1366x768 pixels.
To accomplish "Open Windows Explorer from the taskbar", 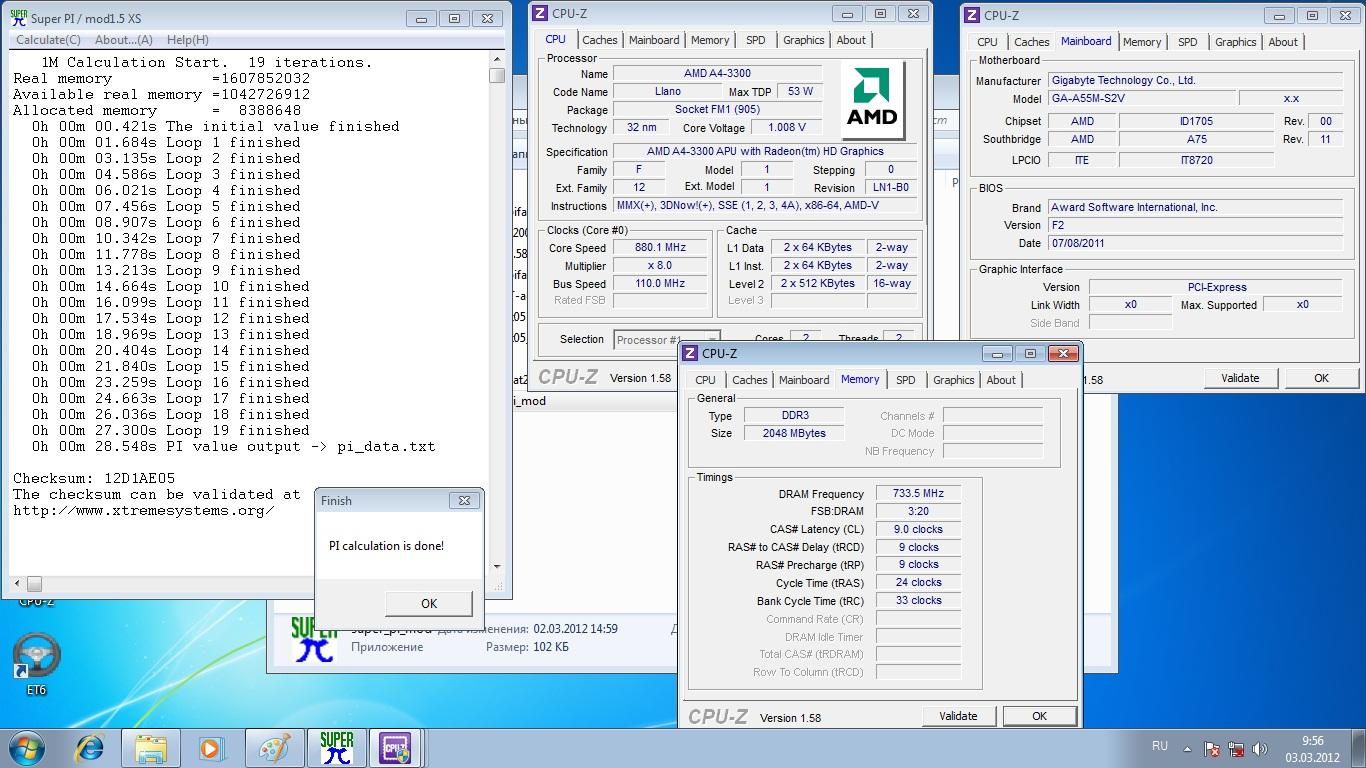I will pos(151,747).
